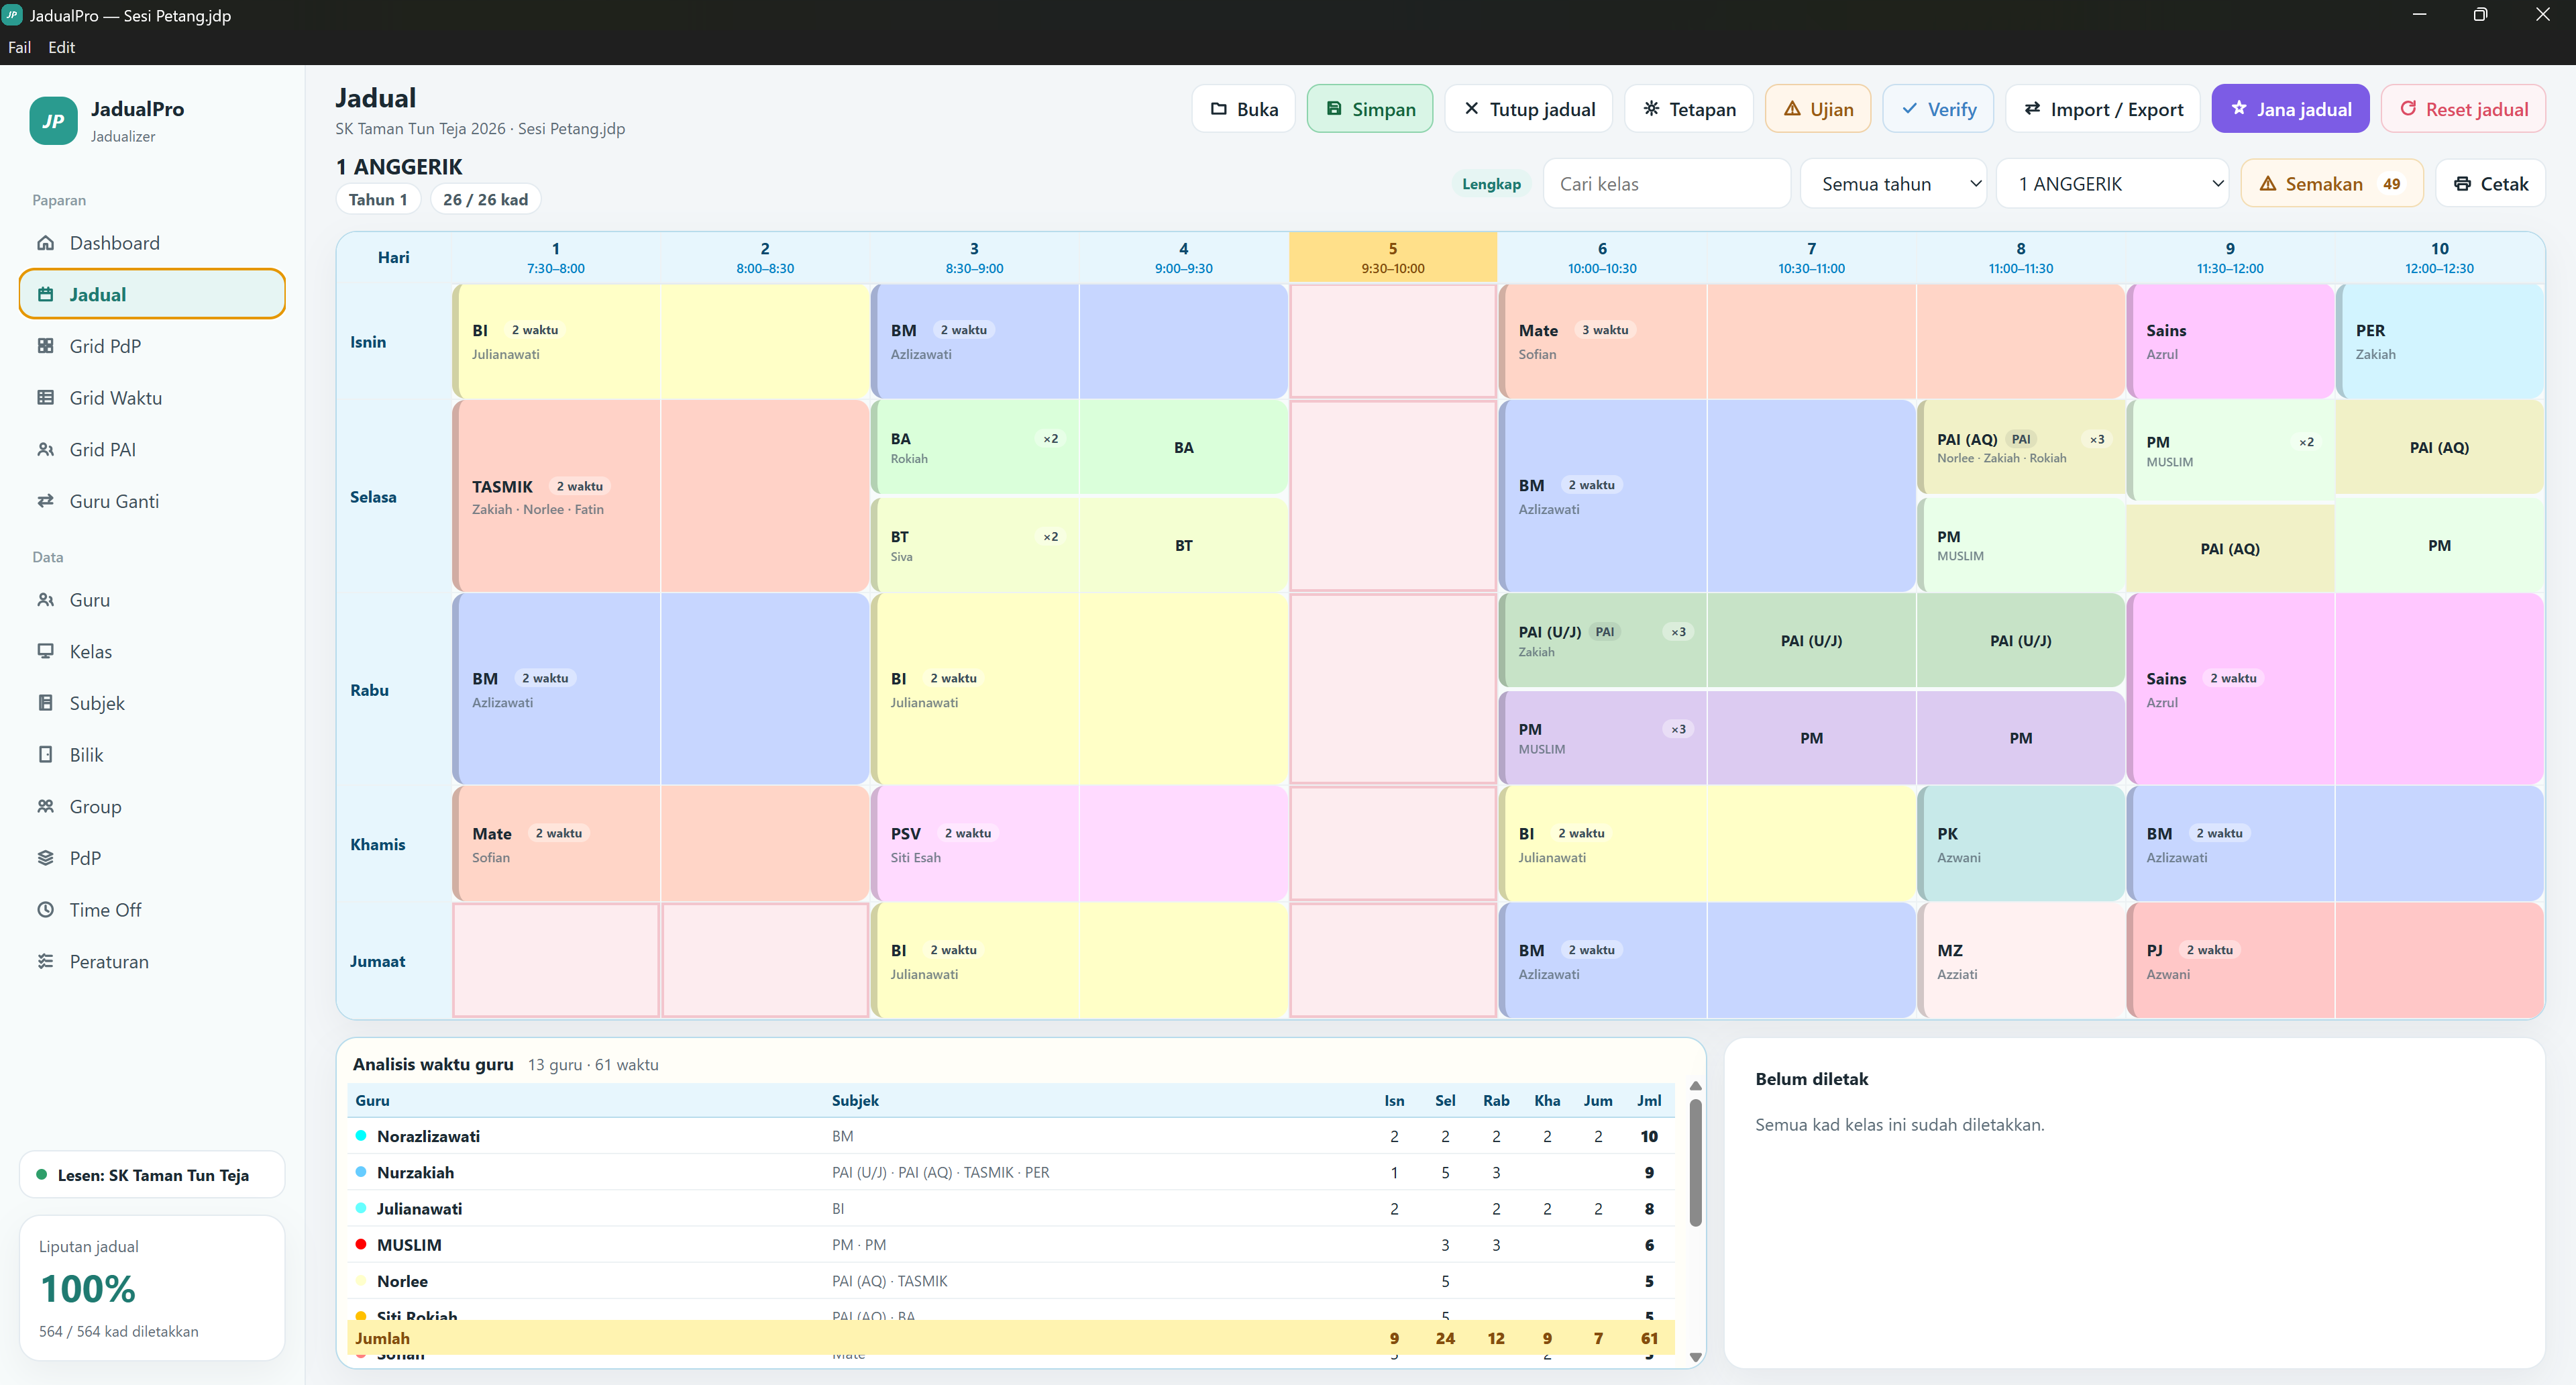
Task: Open the Dashboard view icon
Action: point(45,243)
